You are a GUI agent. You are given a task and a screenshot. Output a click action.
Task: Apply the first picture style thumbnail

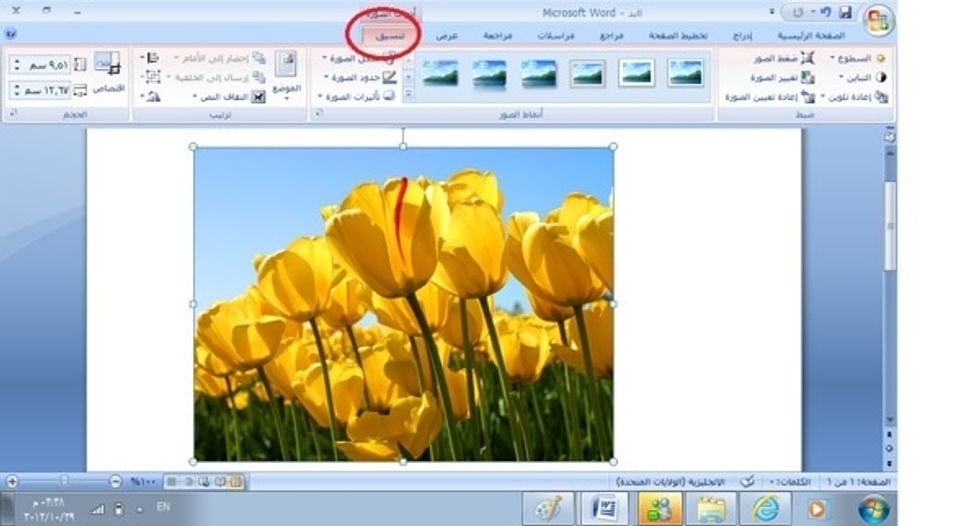coord(685,73)
